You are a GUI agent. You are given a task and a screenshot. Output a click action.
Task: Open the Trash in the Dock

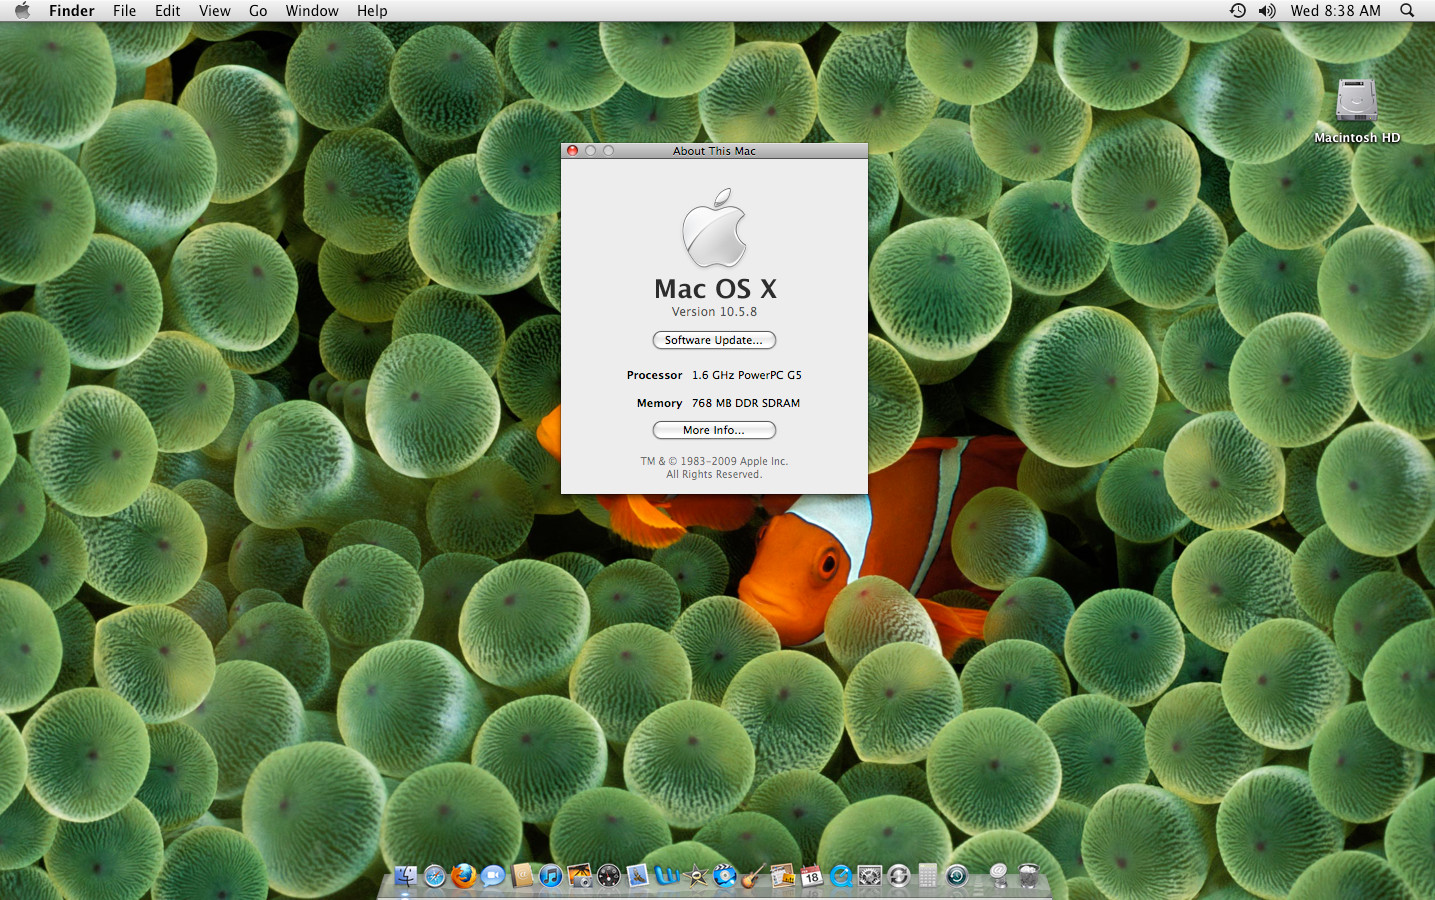click(1028, 876)
